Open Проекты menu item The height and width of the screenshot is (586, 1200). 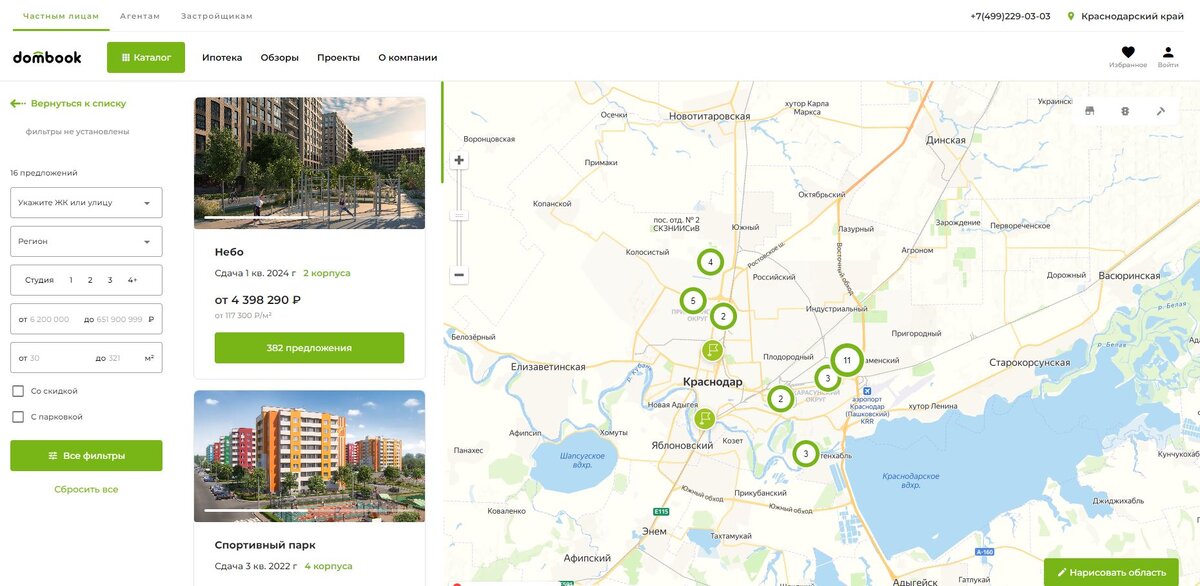click(x=338, y=58)
